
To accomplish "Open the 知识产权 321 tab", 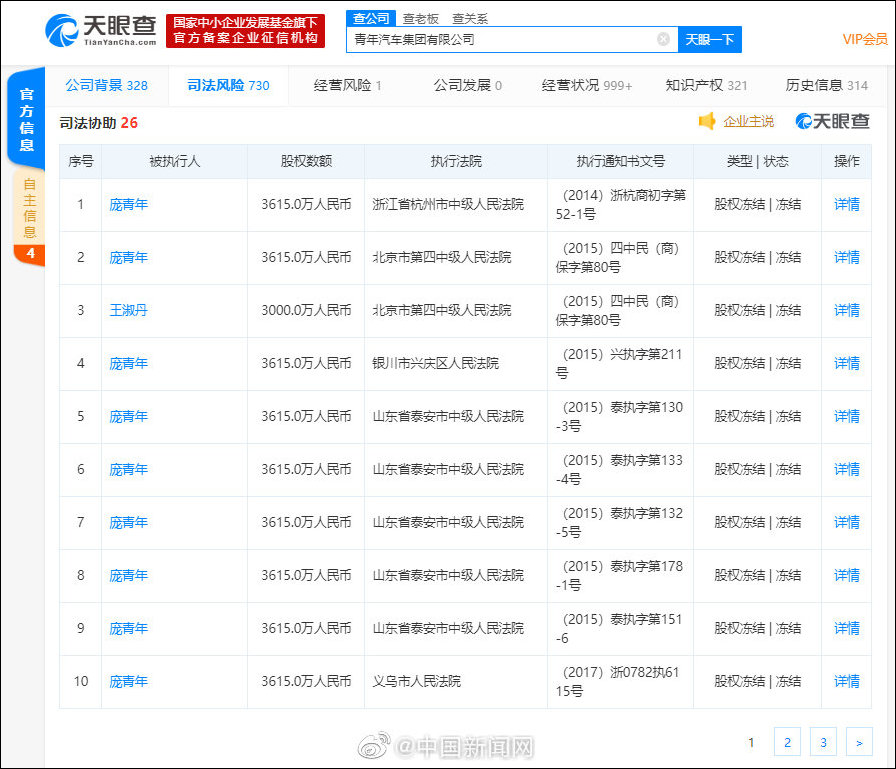I will click(706, 86).
